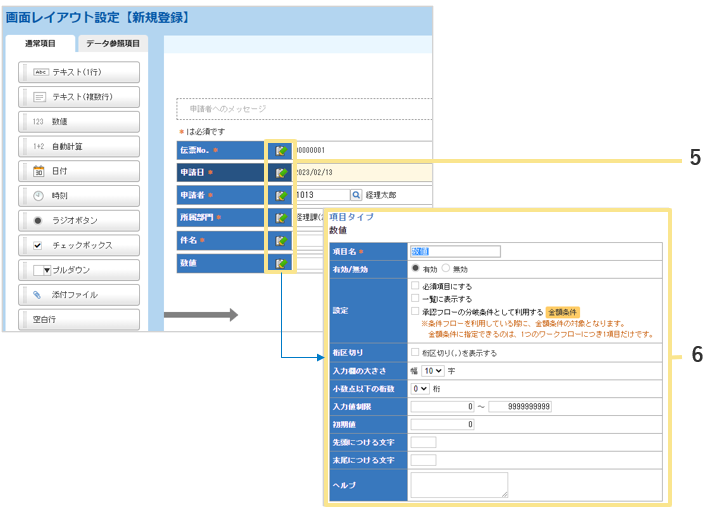The width and height of the screenshot is (712, 512).
Task: Select the 日付 calendar item
Action: point(78,171)
